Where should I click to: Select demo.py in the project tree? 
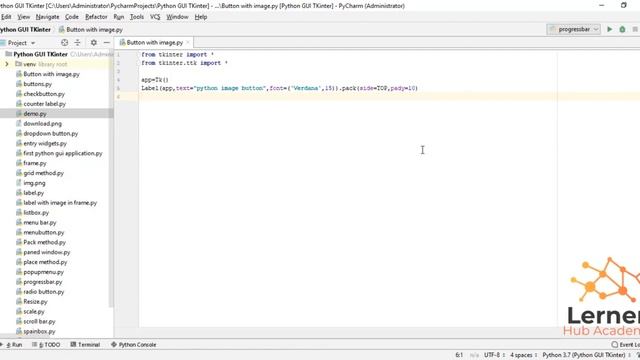click(x=35, y=114)
